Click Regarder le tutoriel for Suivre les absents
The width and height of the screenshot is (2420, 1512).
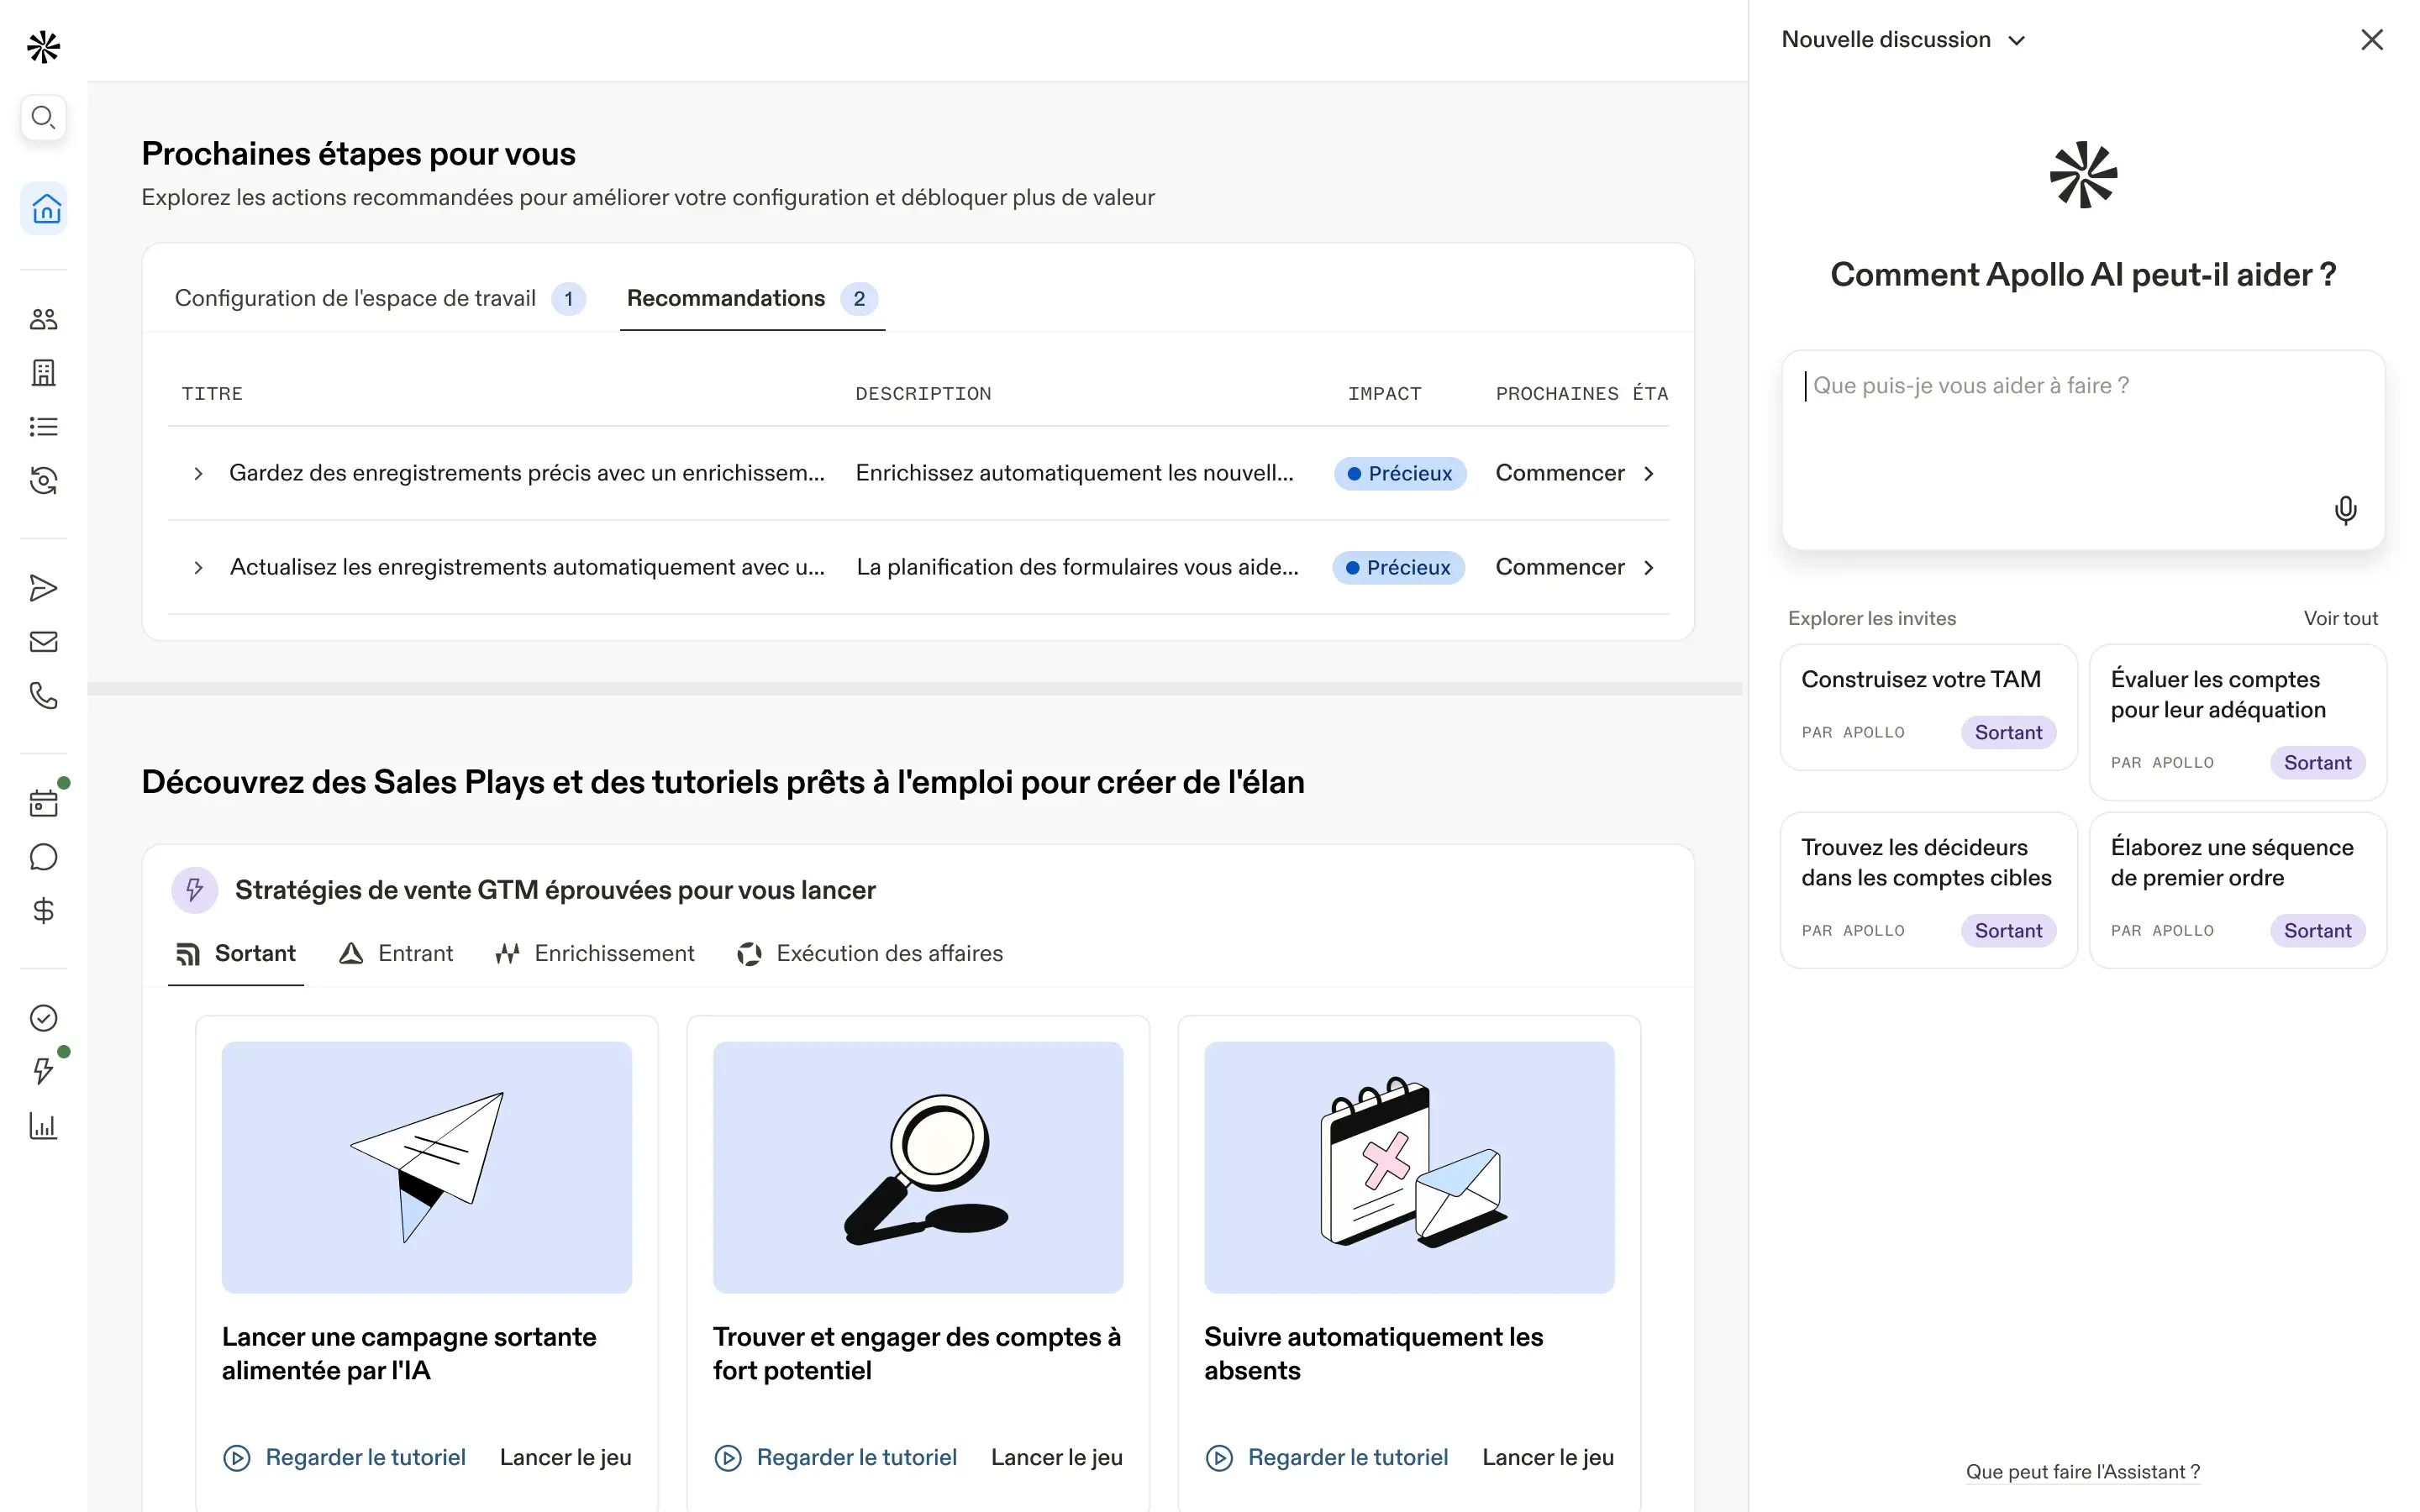pos(1326,1458)
